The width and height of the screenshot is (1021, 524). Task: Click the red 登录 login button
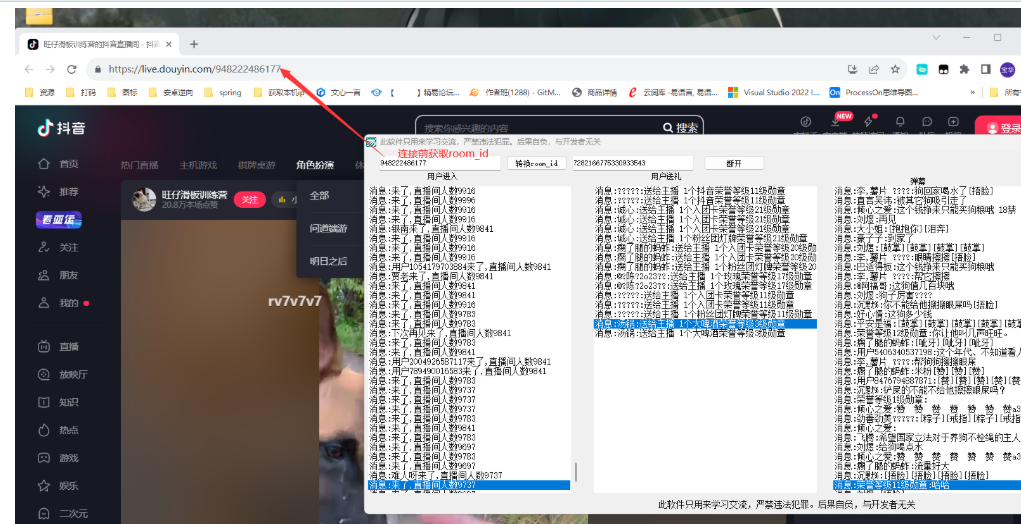[1000, 128]
